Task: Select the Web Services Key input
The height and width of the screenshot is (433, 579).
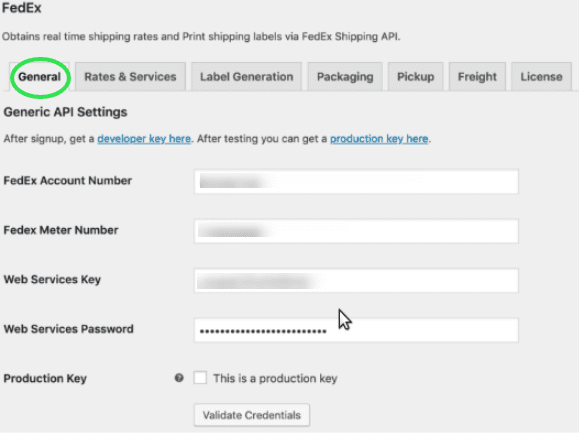Action: (356, 281)
